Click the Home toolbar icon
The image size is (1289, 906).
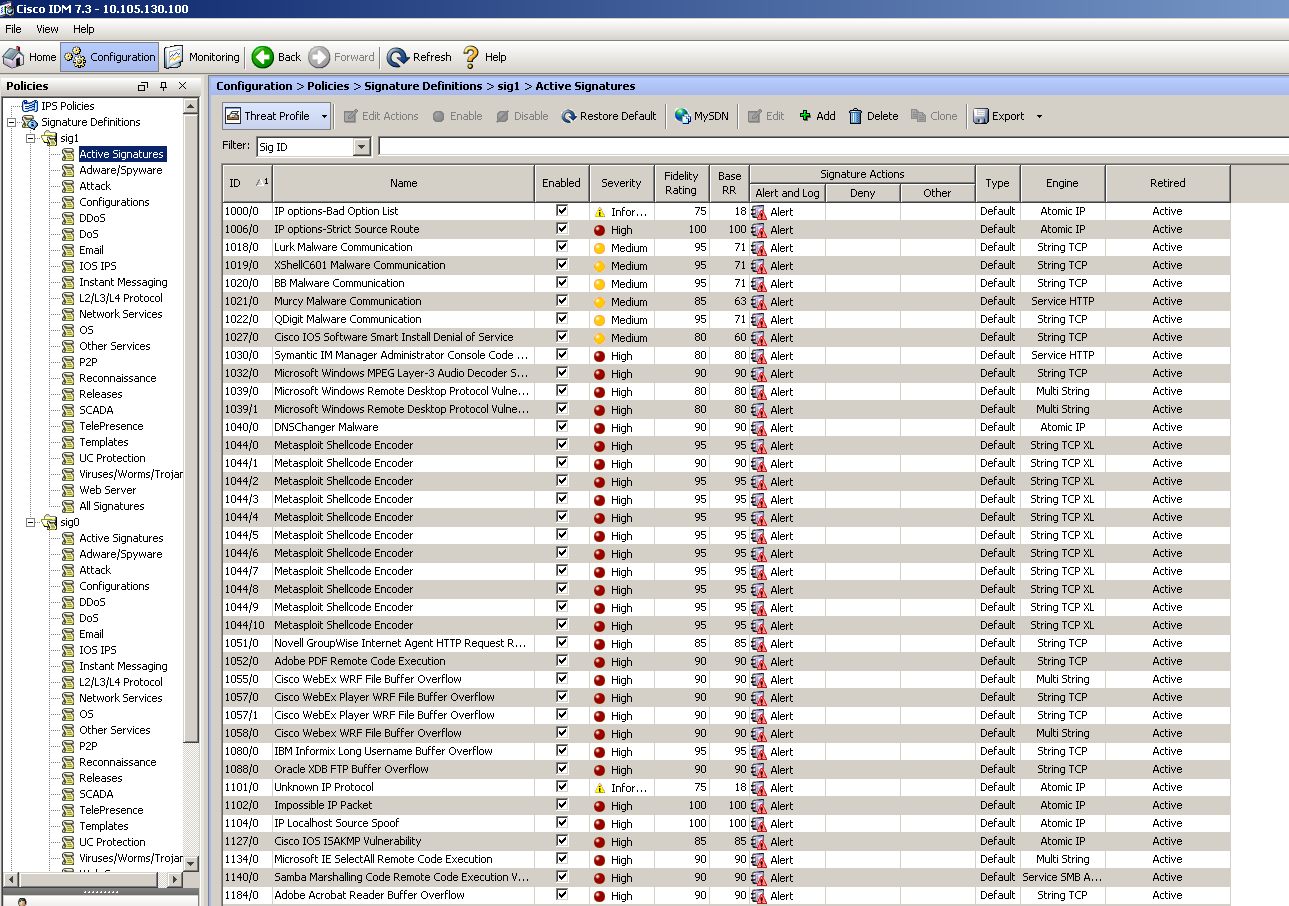tap(14, 57)
